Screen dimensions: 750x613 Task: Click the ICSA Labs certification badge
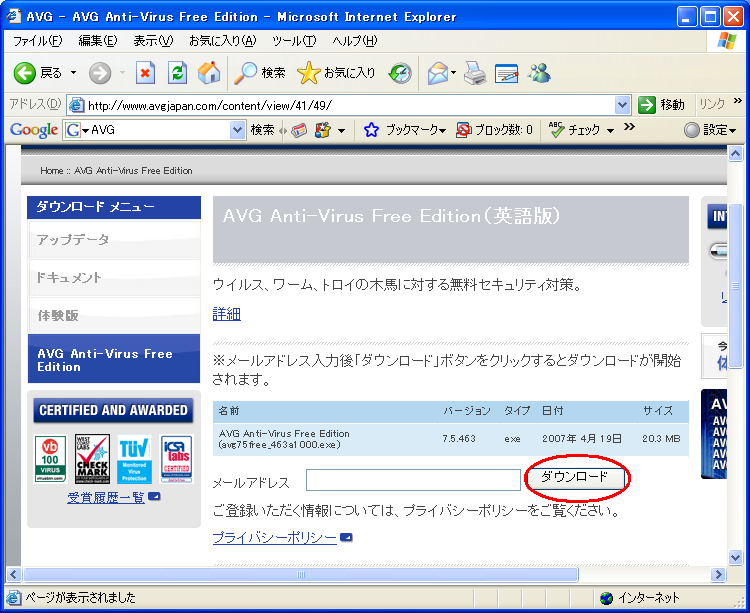(177, 459)
